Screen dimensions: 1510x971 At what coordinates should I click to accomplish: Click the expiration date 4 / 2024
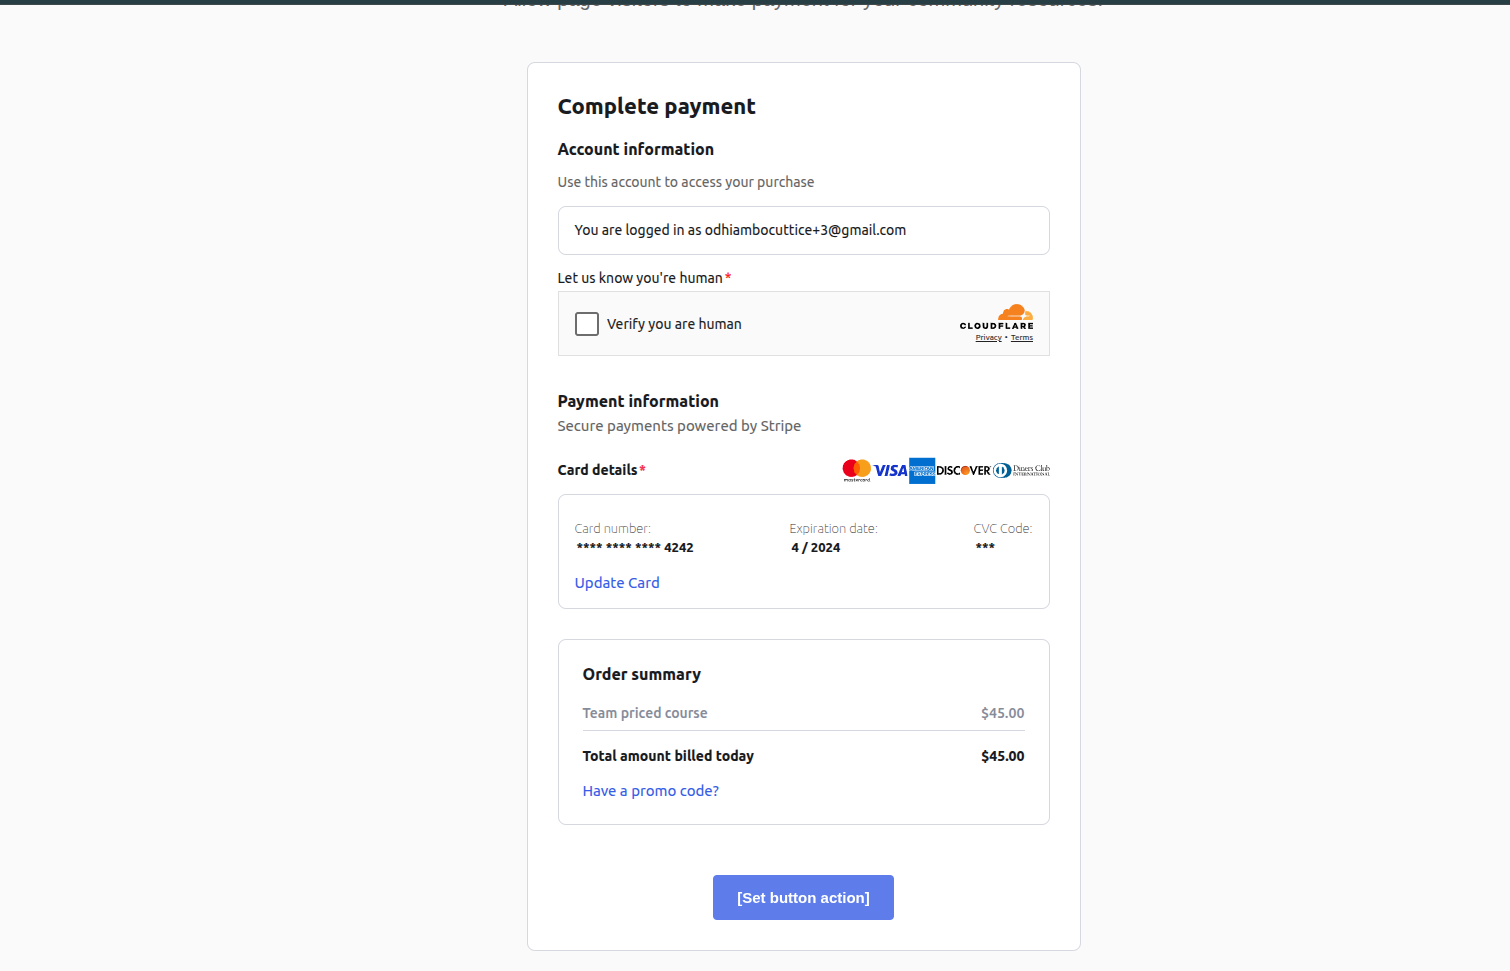[816, 548]
